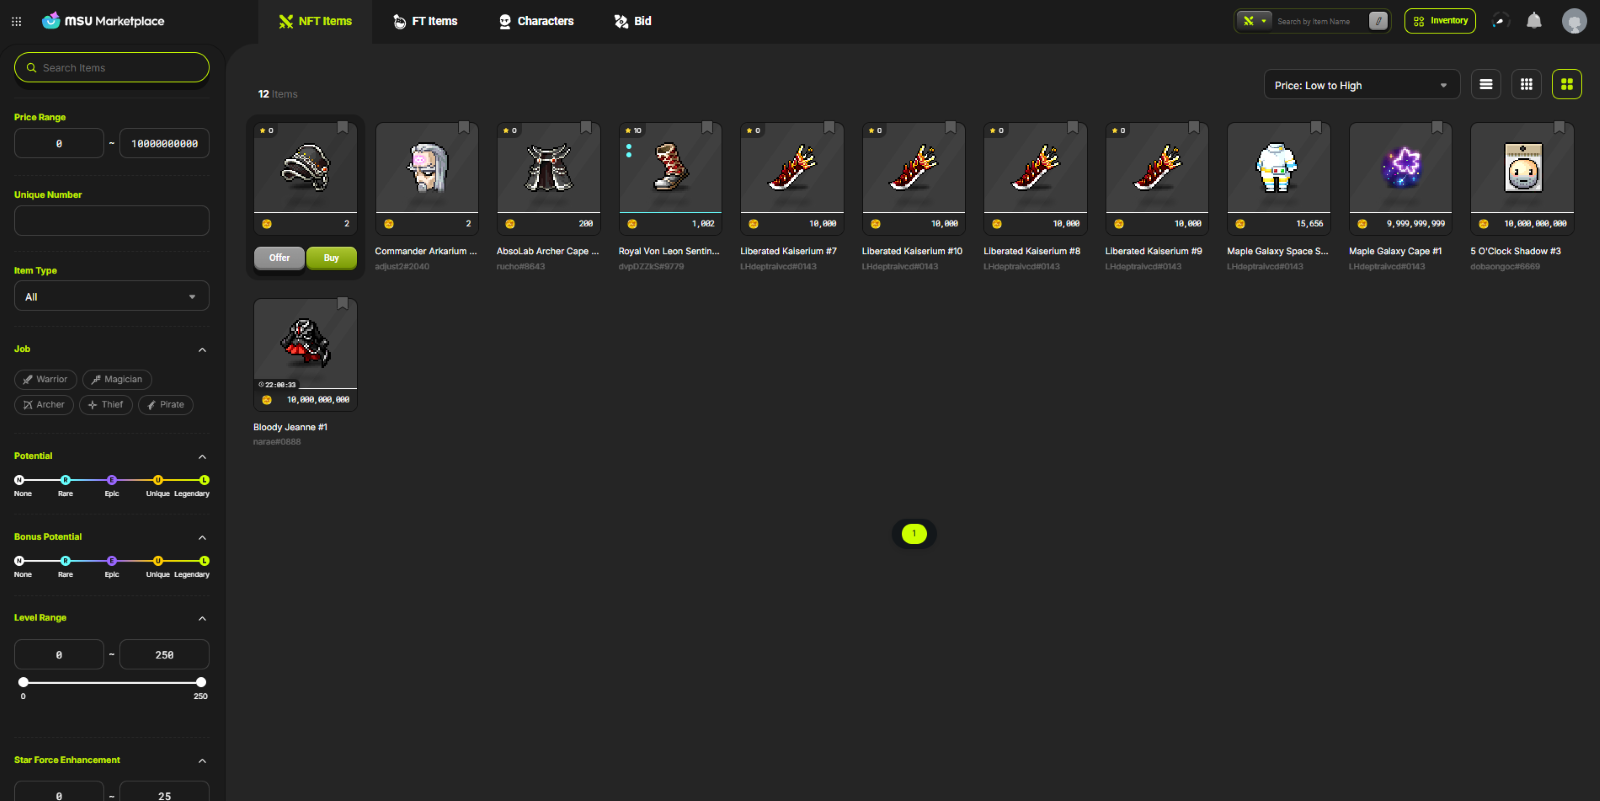Open the Item Type dropdown
The width and height of the screenshot is (1600, 801).
(111, 297)
